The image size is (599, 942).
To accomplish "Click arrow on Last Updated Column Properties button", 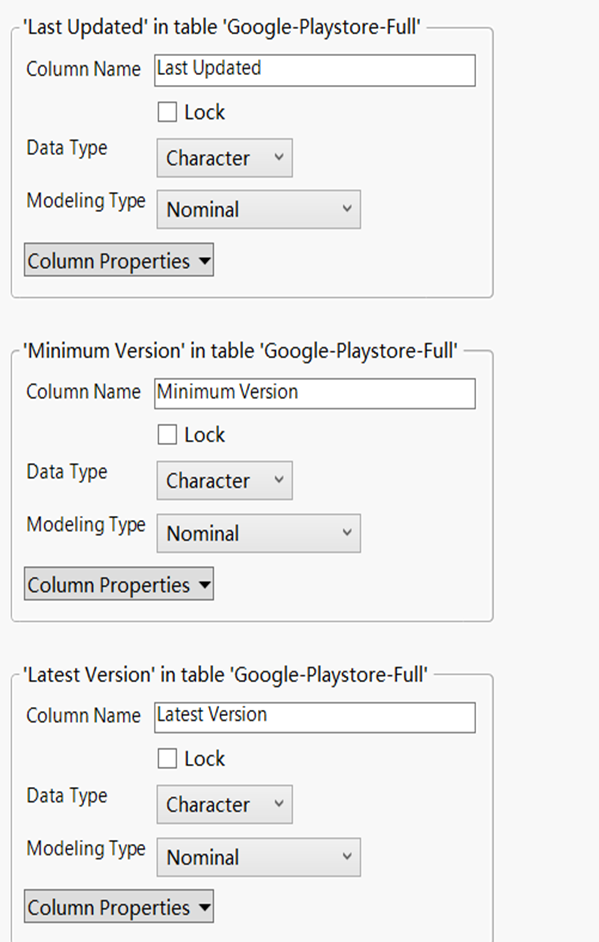I will click(205, 261).
